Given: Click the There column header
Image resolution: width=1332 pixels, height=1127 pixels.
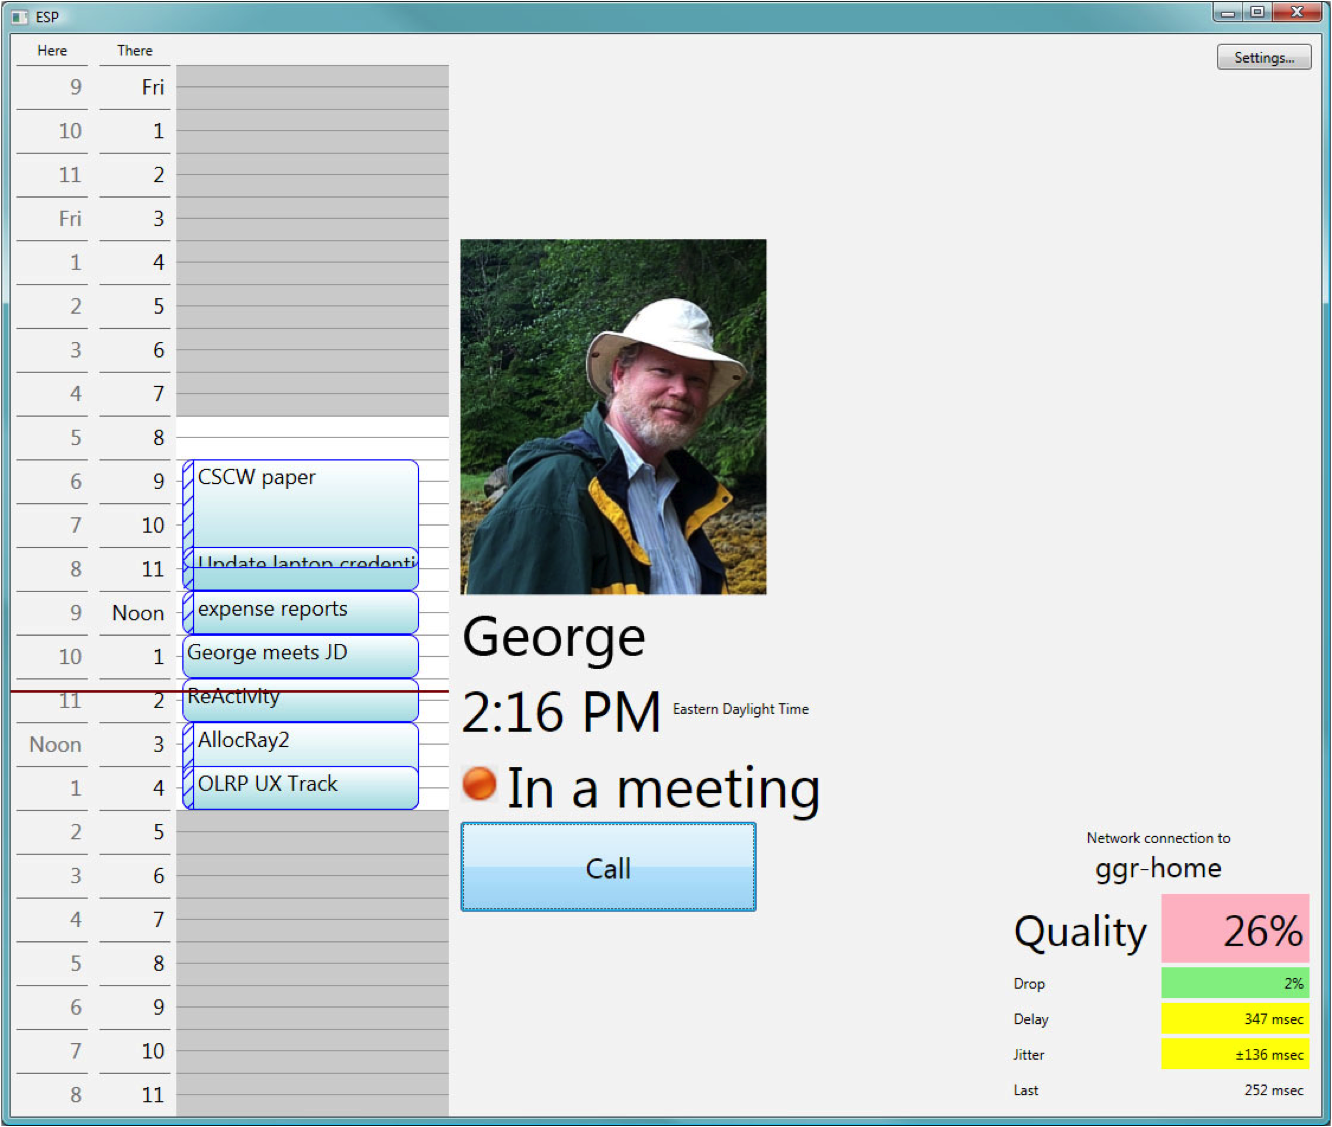Looking at the screenshot, I should [x=135, y=51].
